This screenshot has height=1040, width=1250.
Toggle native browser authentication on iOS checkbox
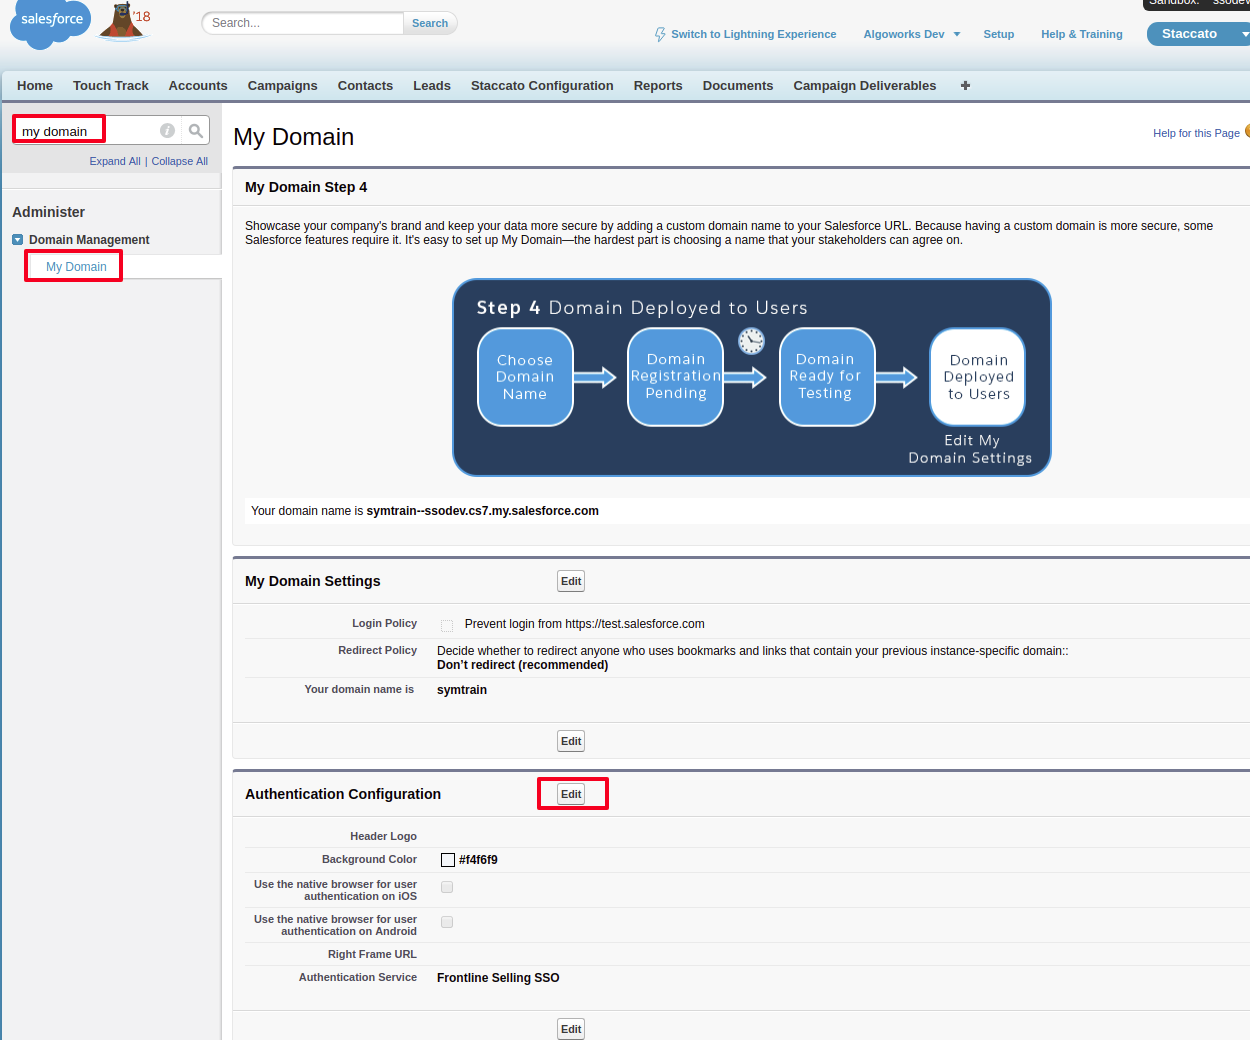447,887
